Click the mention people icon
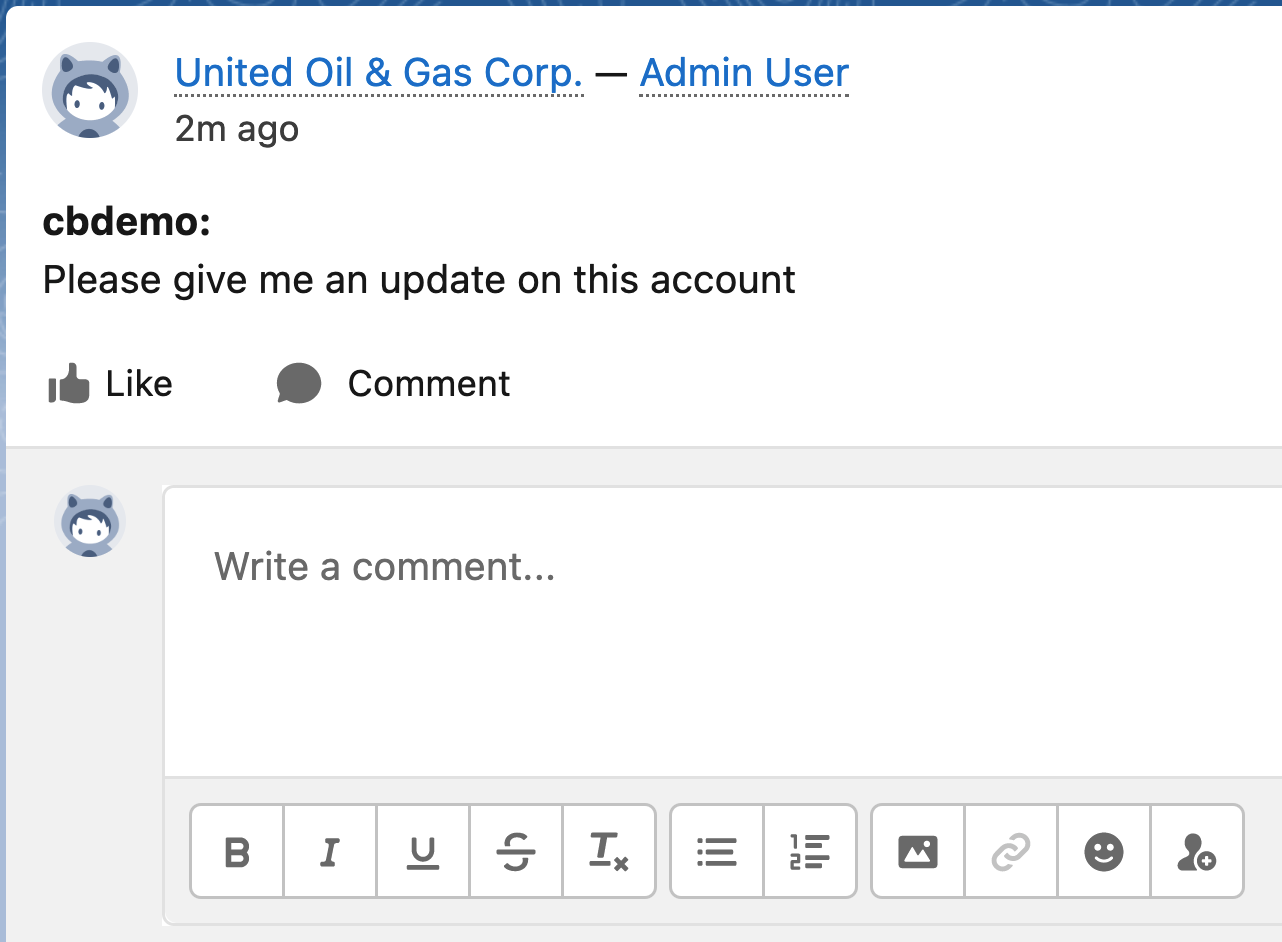Image resolution: width=1282 pixels, height=942 pixels. 1197,852
